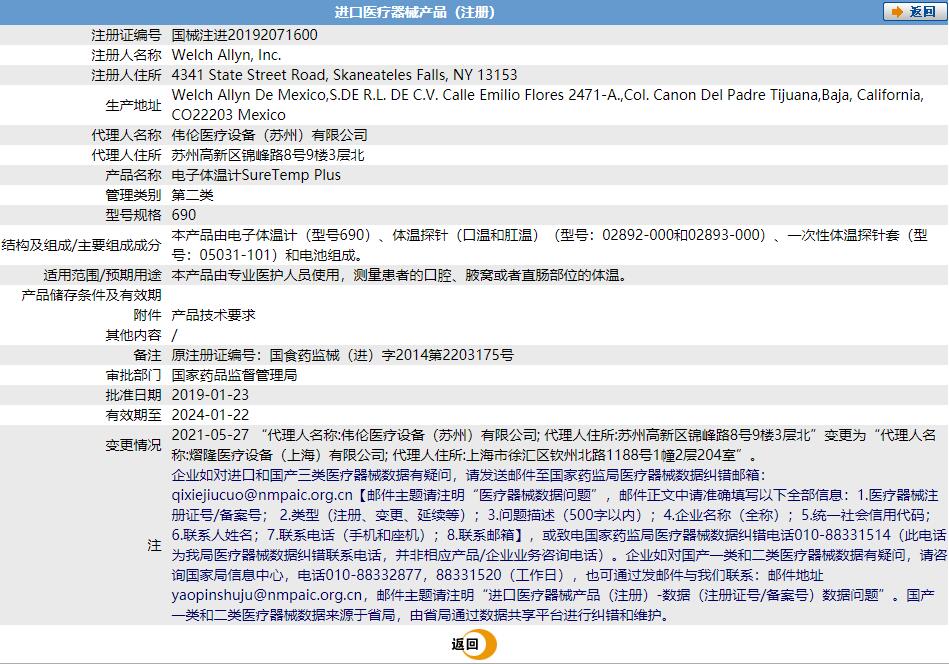Open the 产品技术要求 attachment link
The height and width of the screenshot is (664, 949).
click(x=213, y=315)
